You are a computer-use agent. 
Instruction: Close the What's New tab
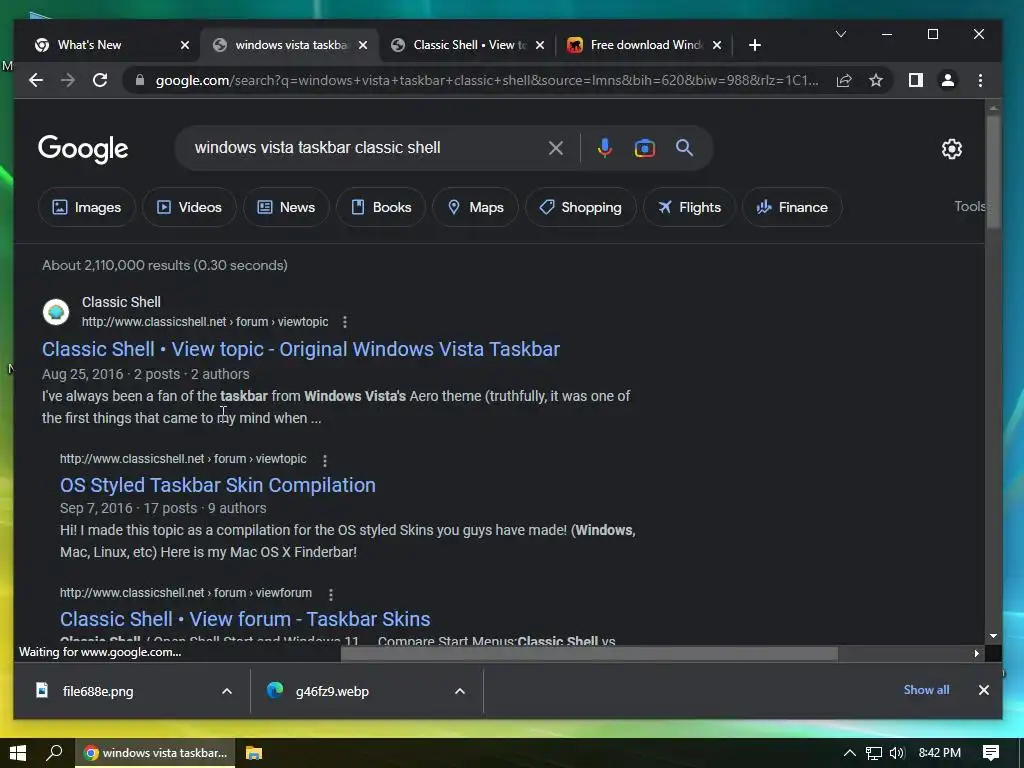click(x=185, y=45)
